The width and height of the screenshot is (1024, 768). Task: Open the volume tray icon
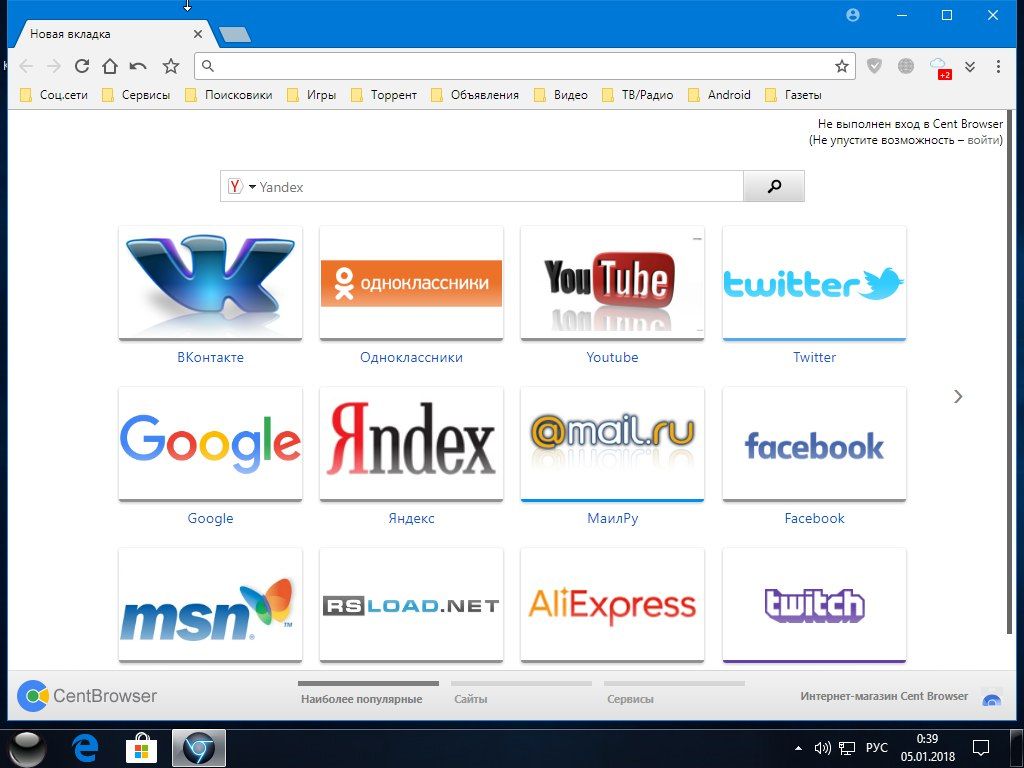823,748
